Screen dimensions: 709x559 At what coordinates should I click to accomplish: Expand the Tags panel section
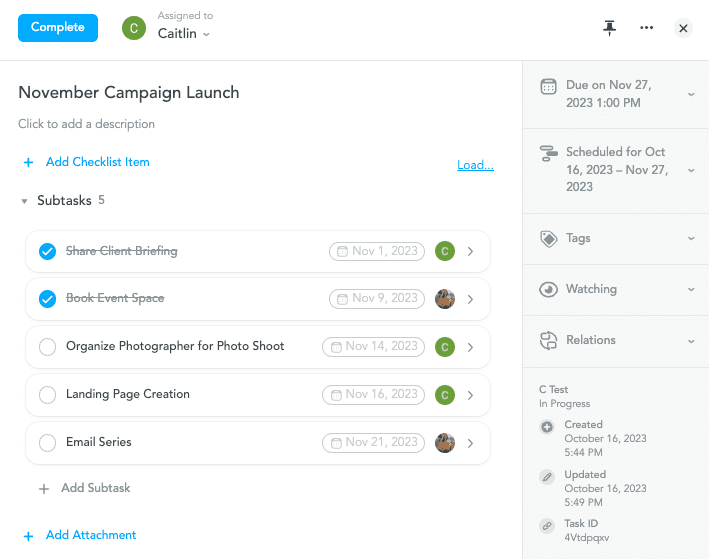690,239
